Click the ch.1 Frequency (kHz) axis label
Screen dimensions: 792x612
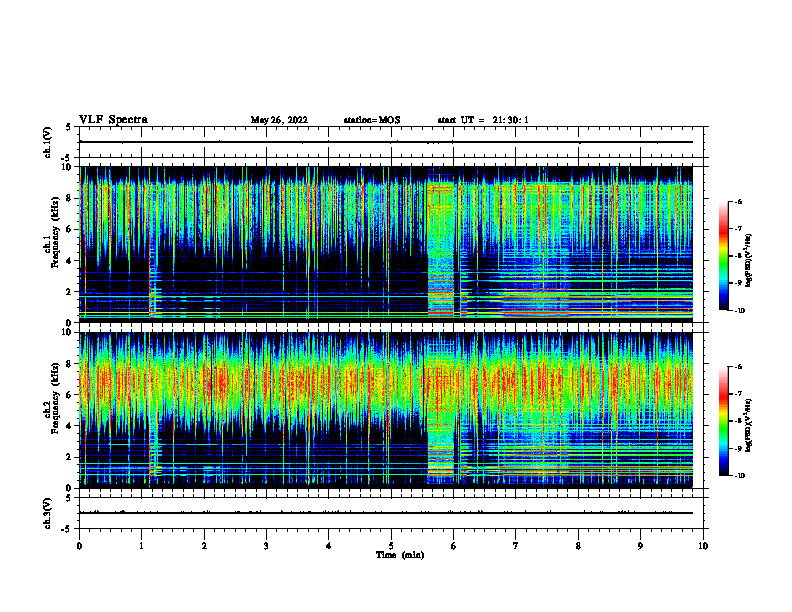coord(52,232)
